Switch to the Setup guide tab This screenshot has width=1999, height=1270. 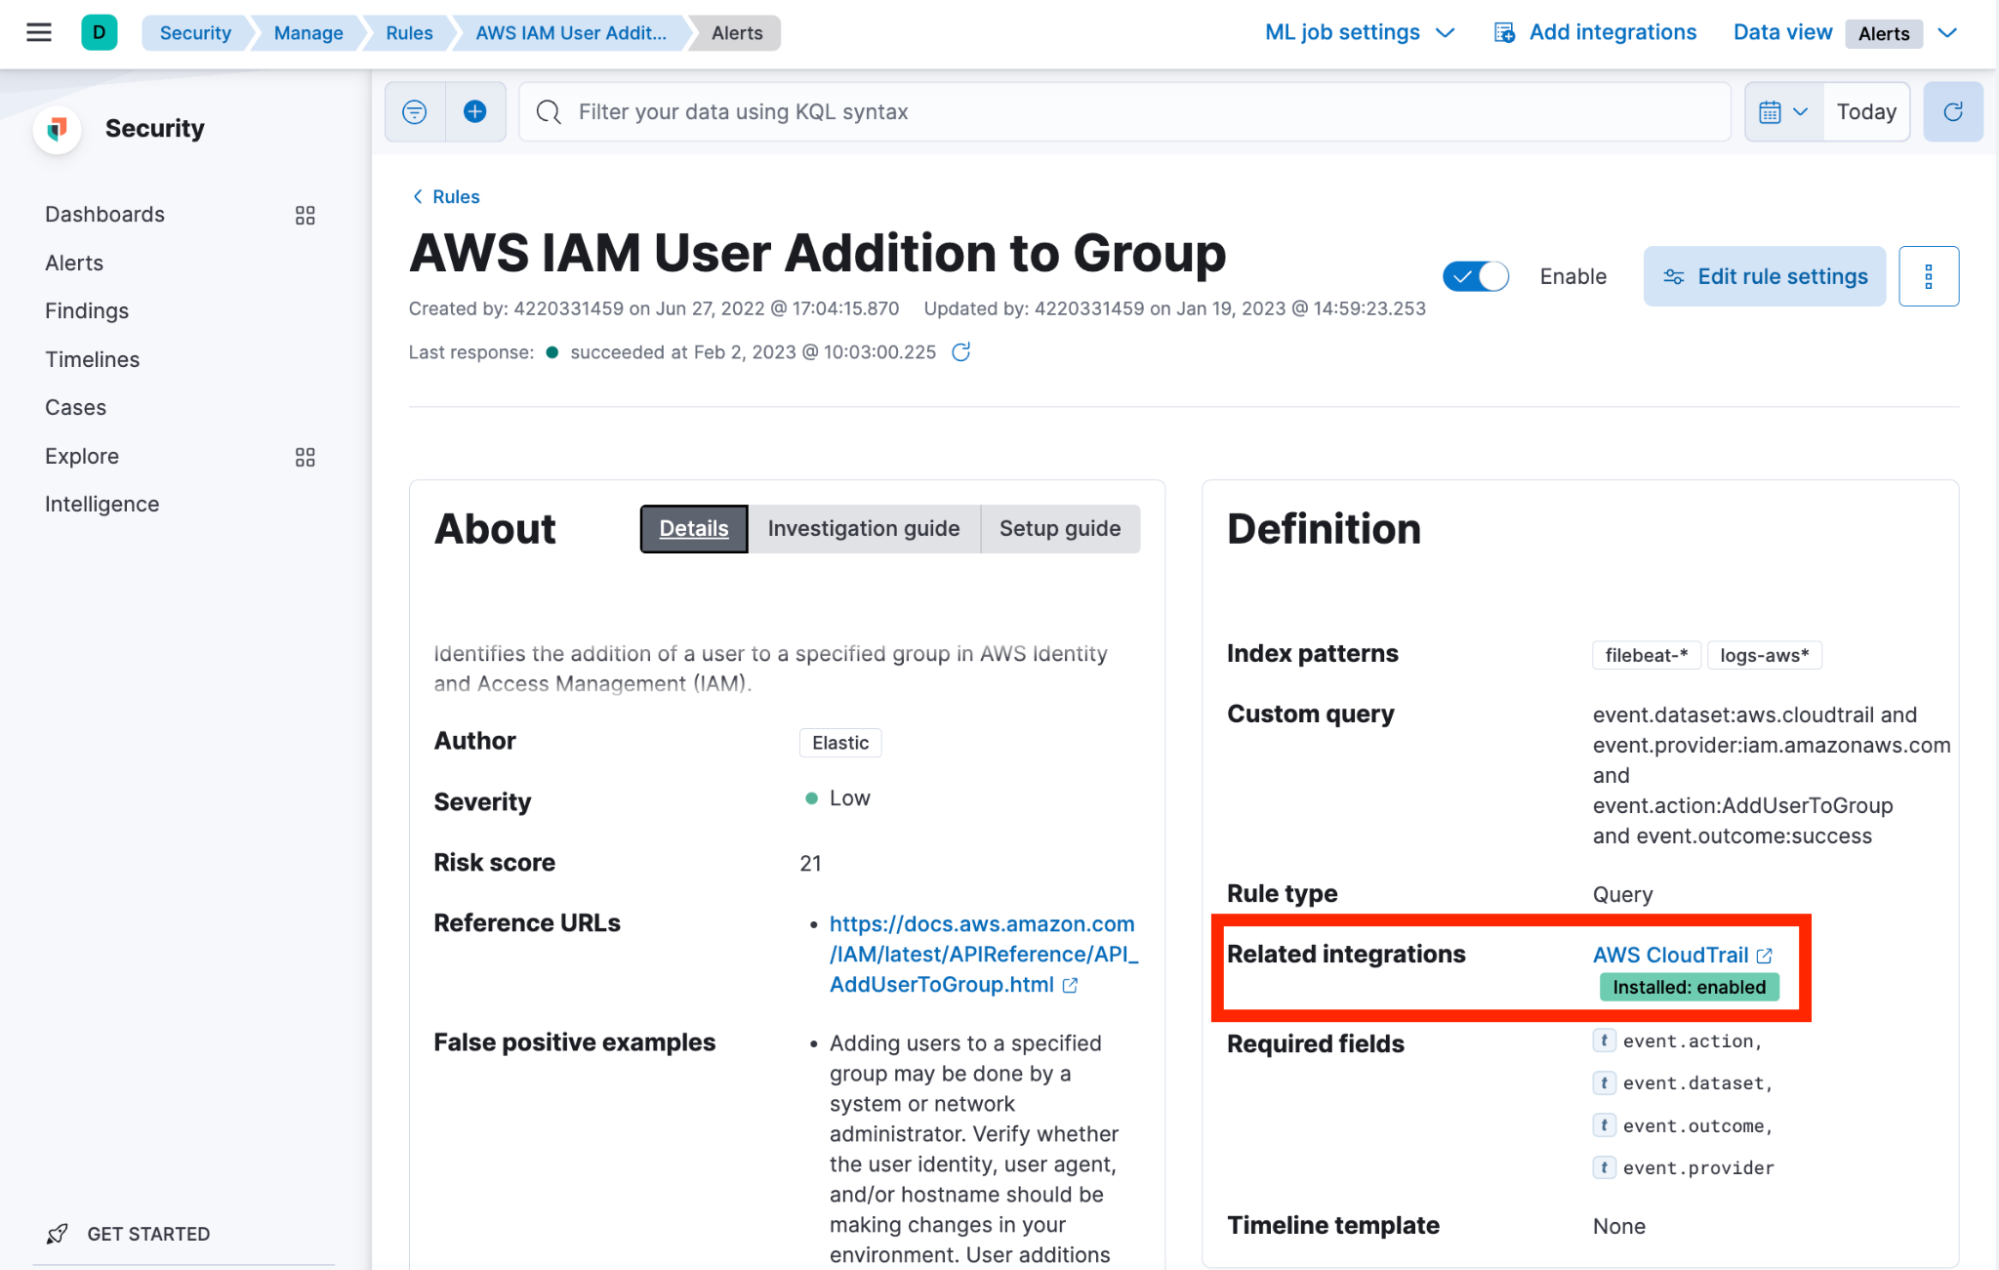[x=1061, y=527]
